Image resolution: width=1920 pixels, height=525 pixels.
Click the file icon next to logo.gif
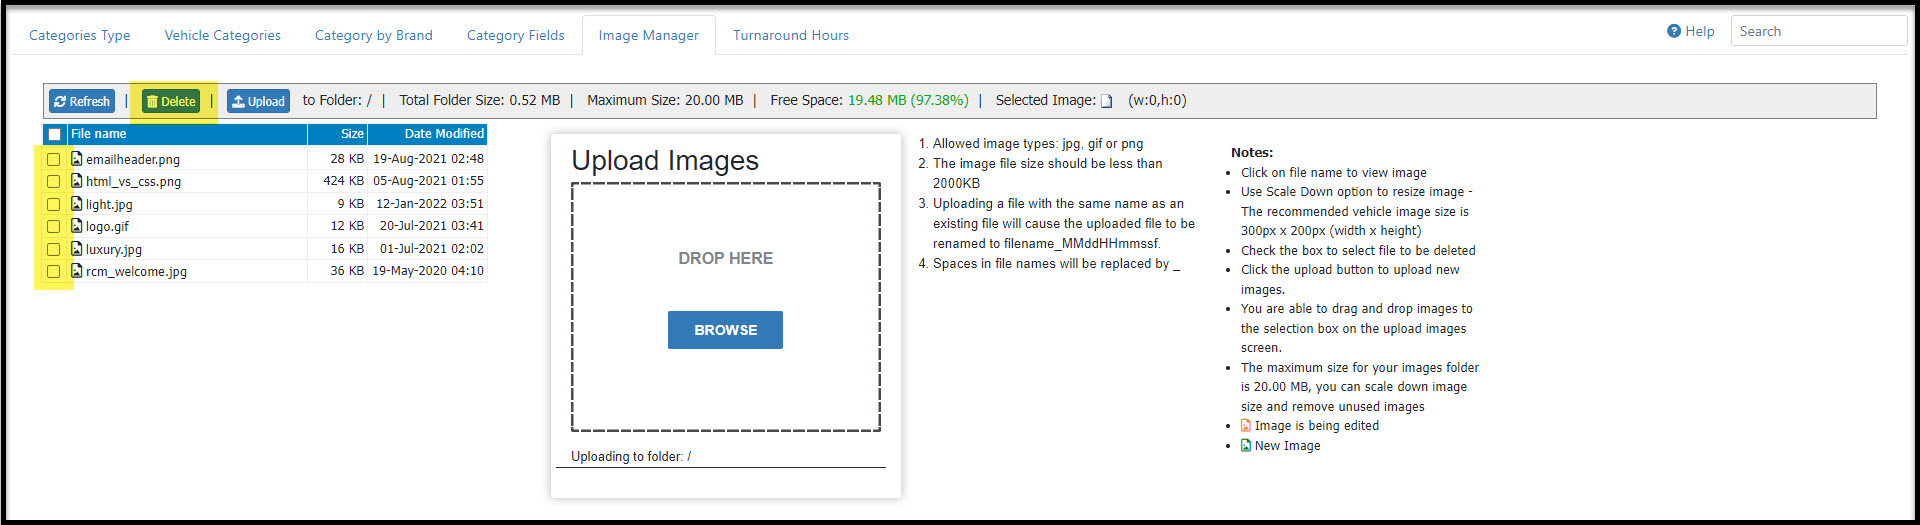tap(76, 226)
